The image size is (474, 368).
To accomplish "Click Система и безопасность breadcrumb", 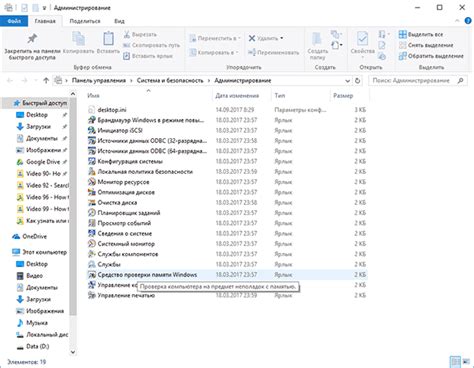I will [170, 80].
